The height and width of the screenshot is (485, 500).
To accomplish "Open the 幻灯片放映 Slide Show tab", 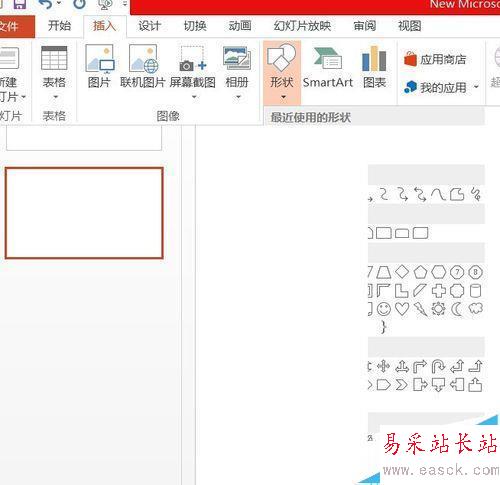I will [x=302, y=26].
